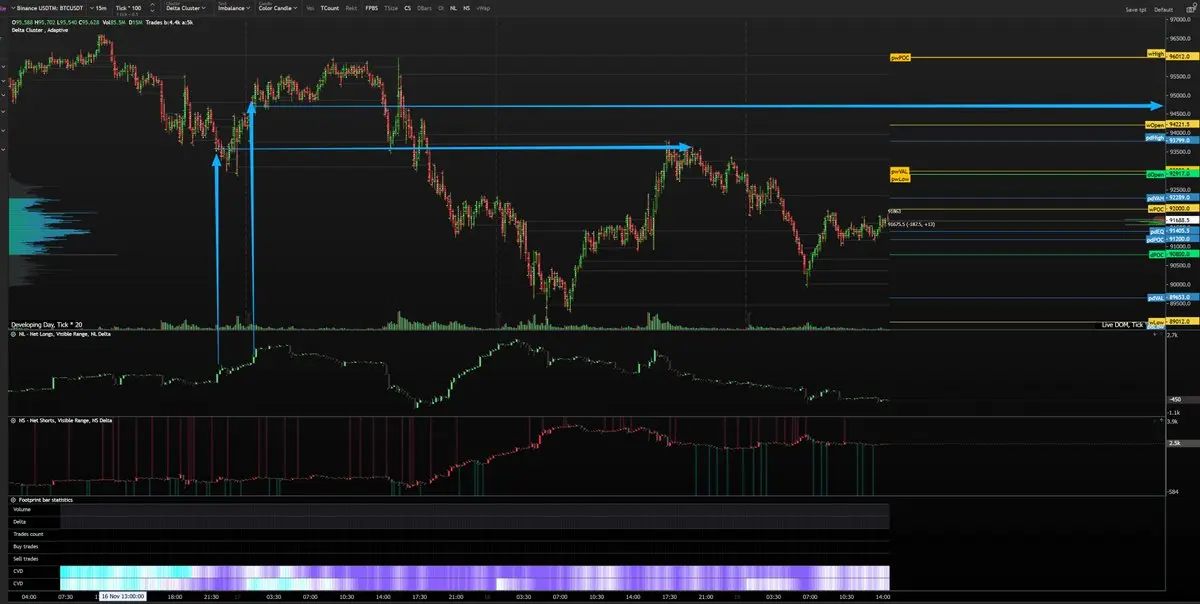
Task: Select the pwPOC level label
Action: click(900, 58)
